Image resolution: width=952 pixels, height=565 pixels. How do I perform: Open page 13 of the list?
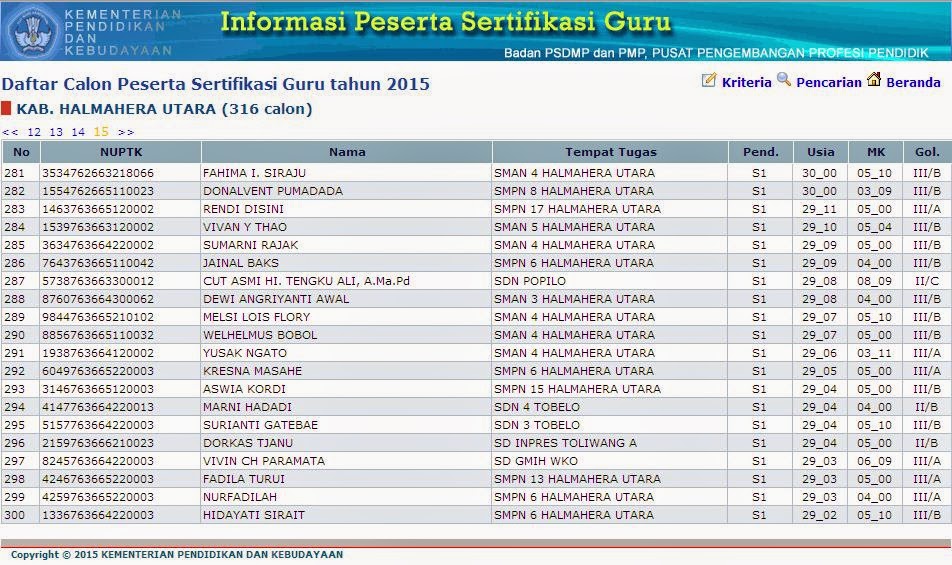tap(56, 132)
